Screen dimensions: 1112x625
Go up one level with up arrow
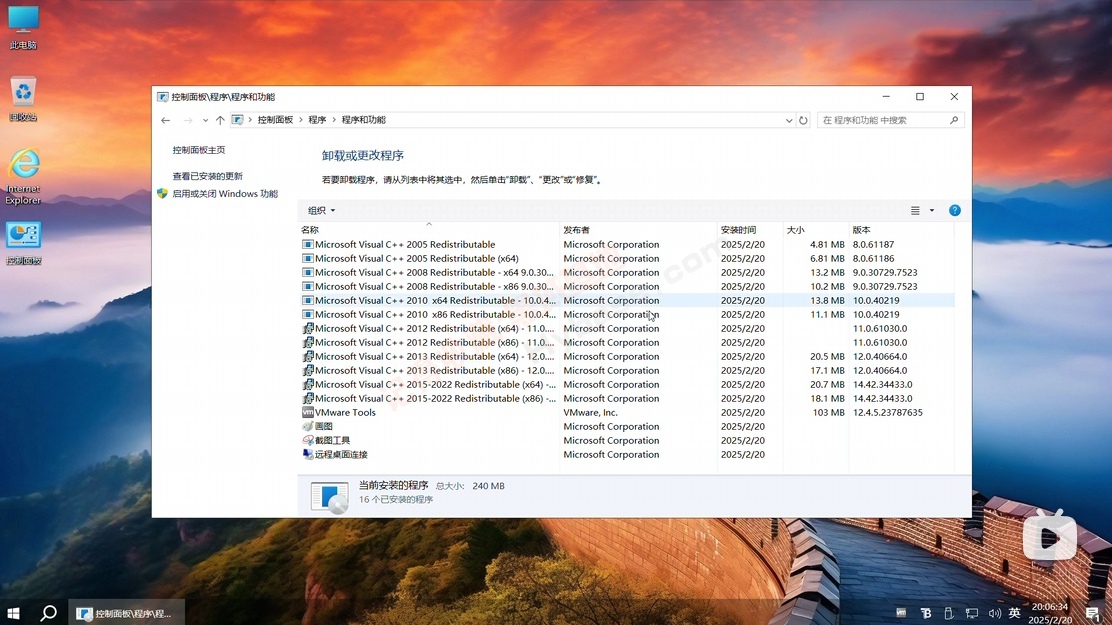tap(221, 120)
